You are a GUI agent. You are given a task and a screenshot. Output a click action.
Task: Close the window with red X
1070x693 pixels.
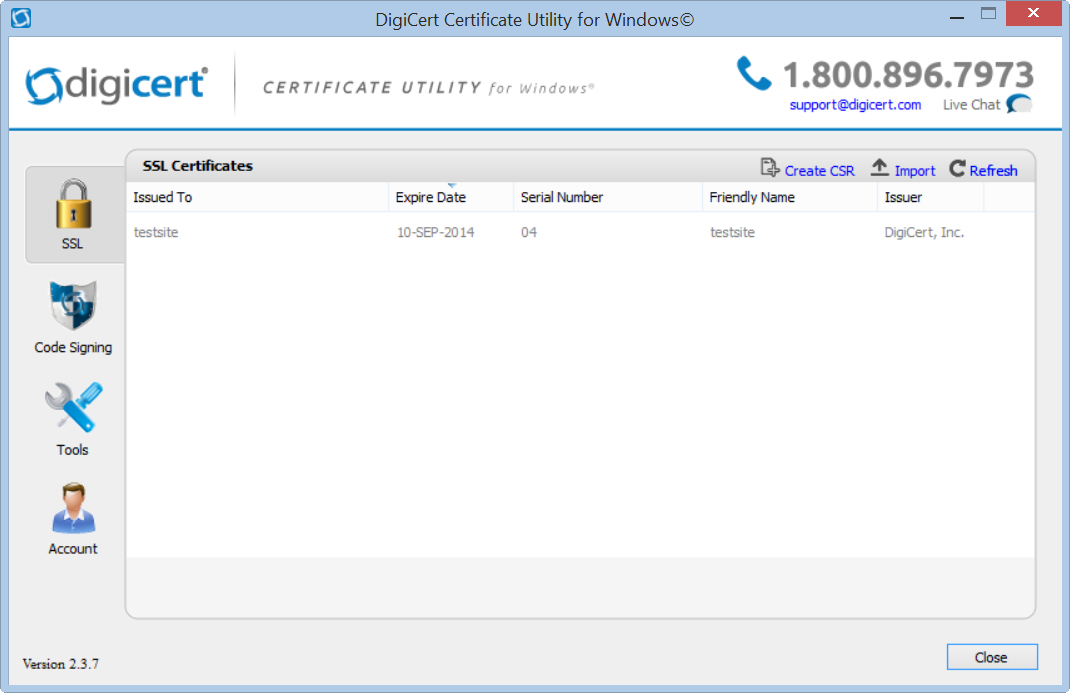click(1033, 13)
